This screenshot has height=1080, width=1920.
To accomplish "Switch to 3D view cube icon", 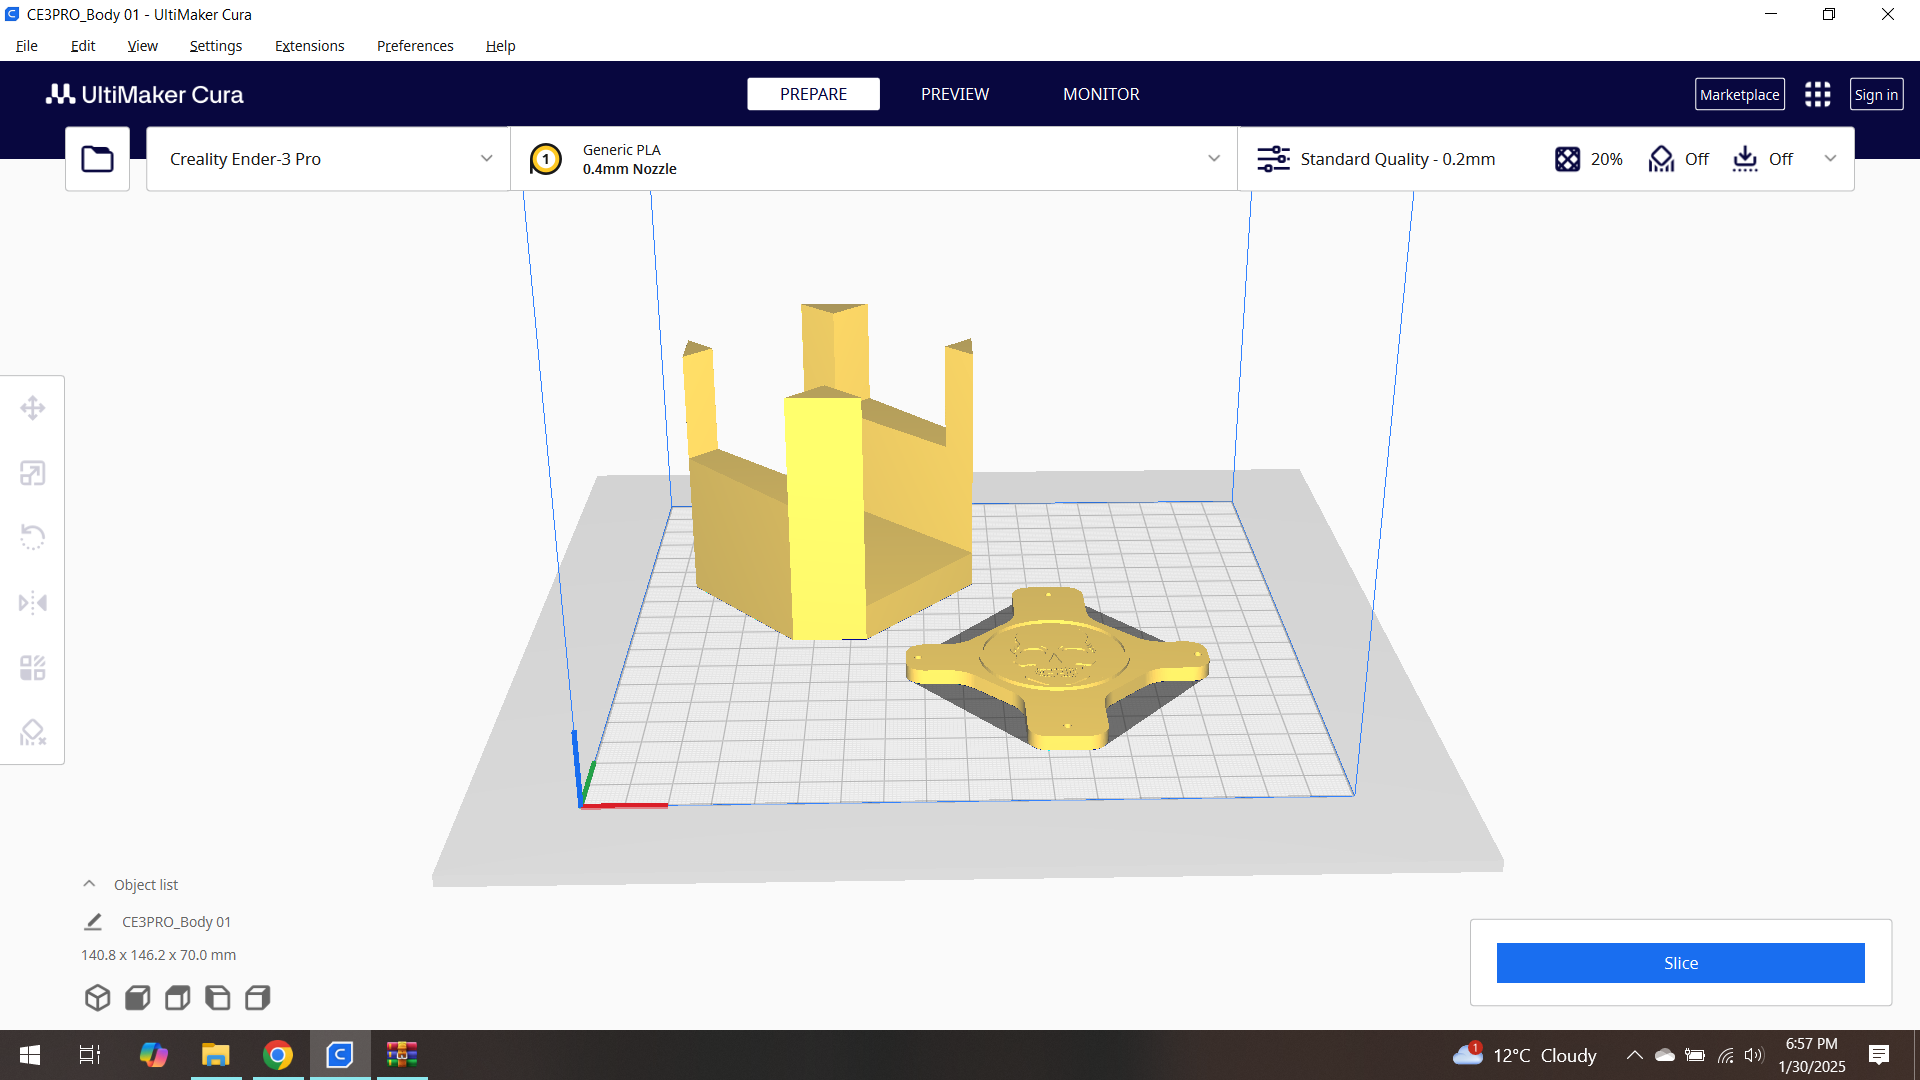I will (97, 997).
